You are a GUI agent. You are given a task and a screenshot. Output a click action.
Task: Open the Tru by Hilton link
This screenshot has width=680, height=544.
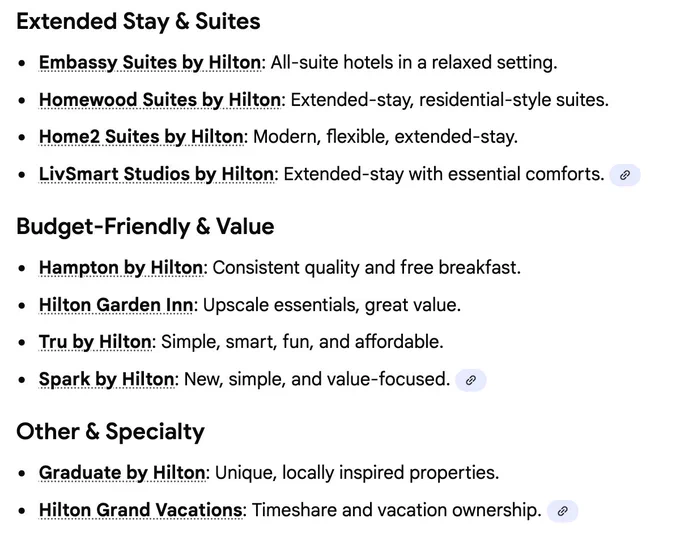point(95,342)
